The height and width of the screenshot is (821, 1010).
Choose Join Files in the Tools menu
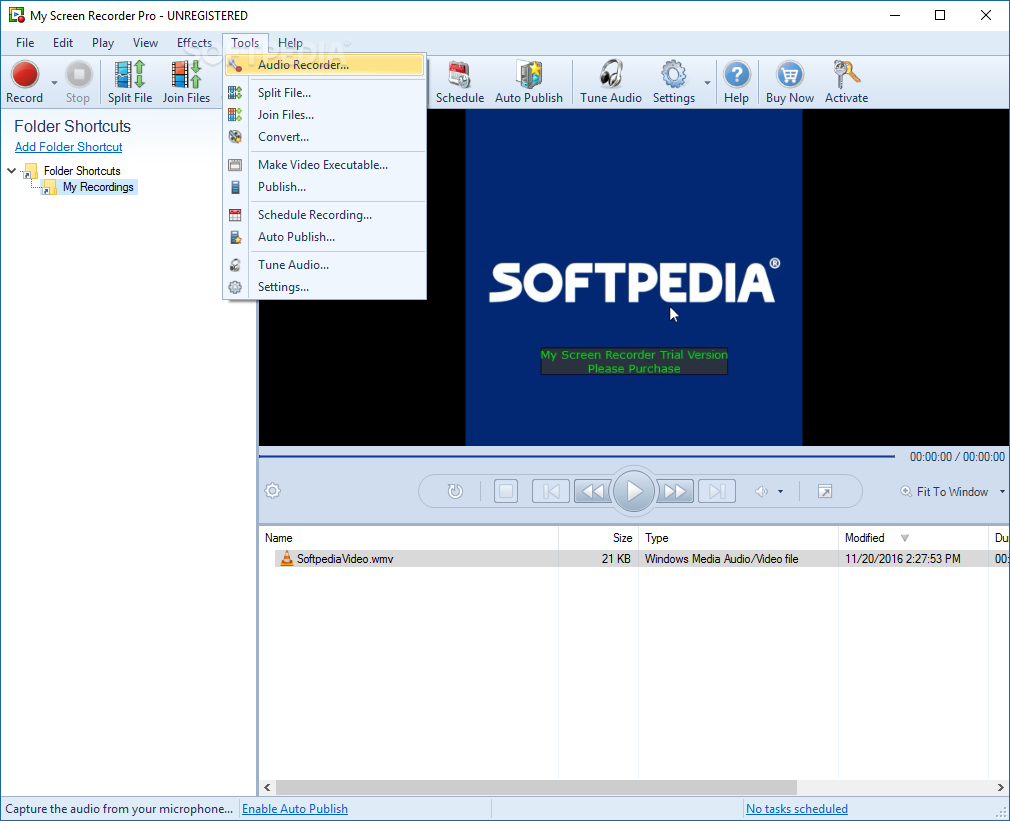325,115
